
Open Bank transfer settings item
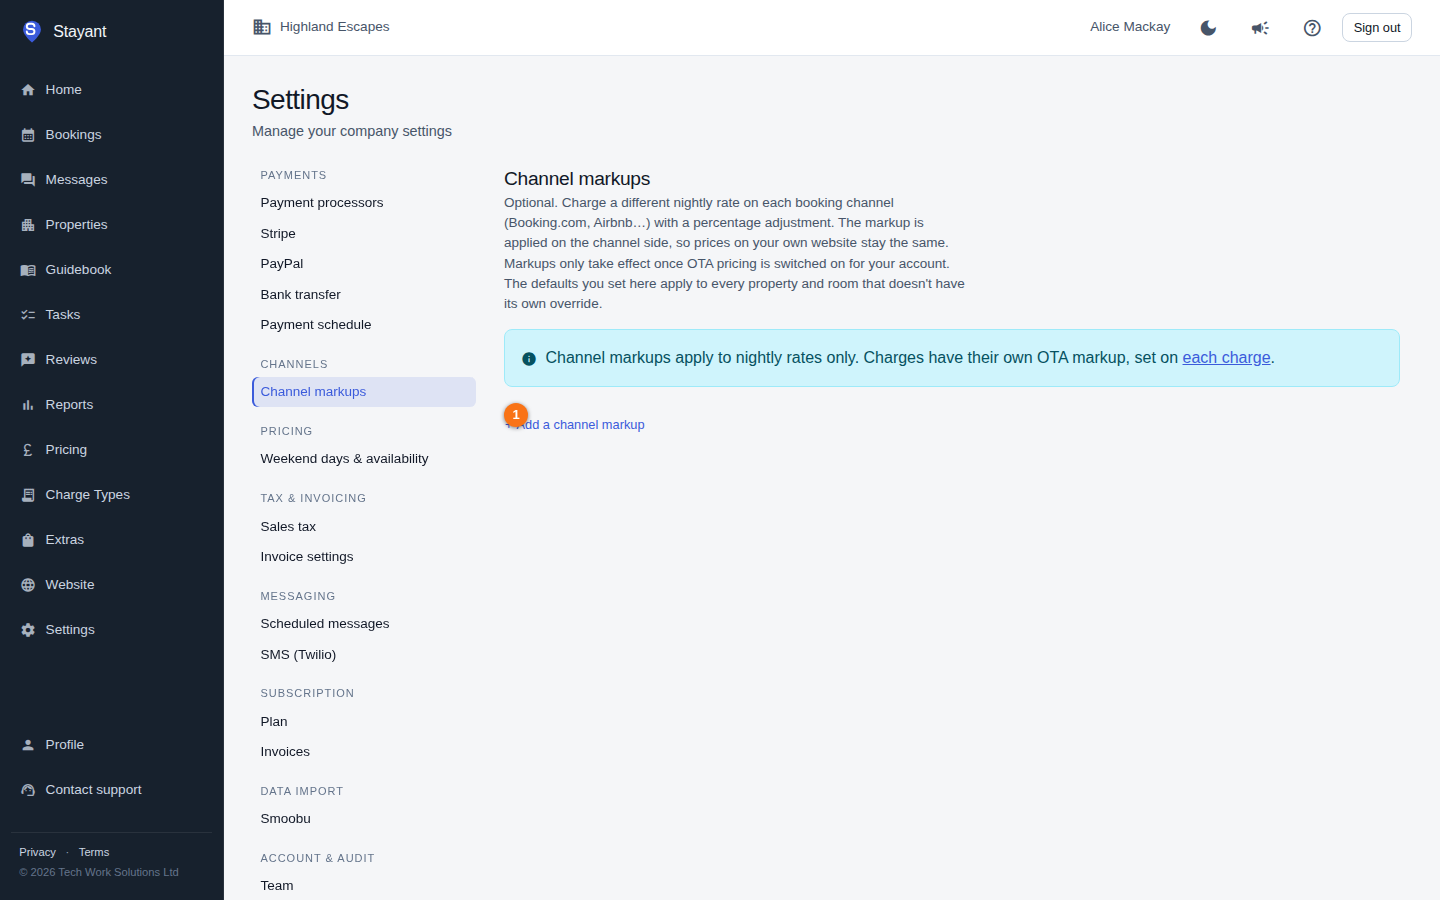(x=364, y=295)
